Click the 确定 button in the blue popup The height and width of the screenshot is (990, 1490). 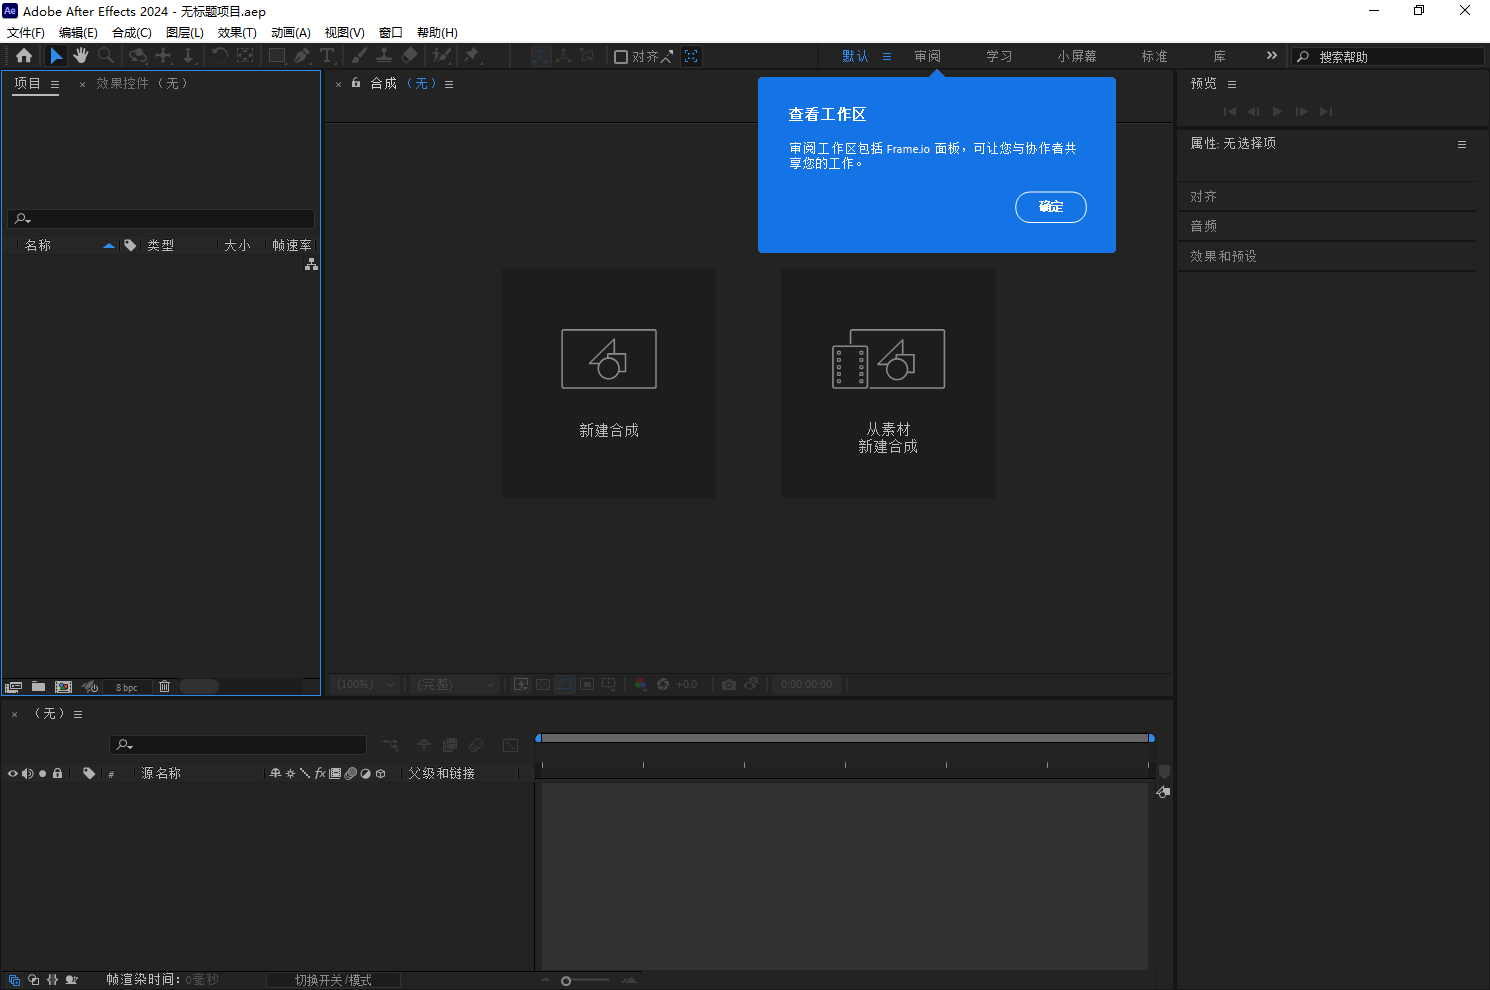tap(1051, 207)
